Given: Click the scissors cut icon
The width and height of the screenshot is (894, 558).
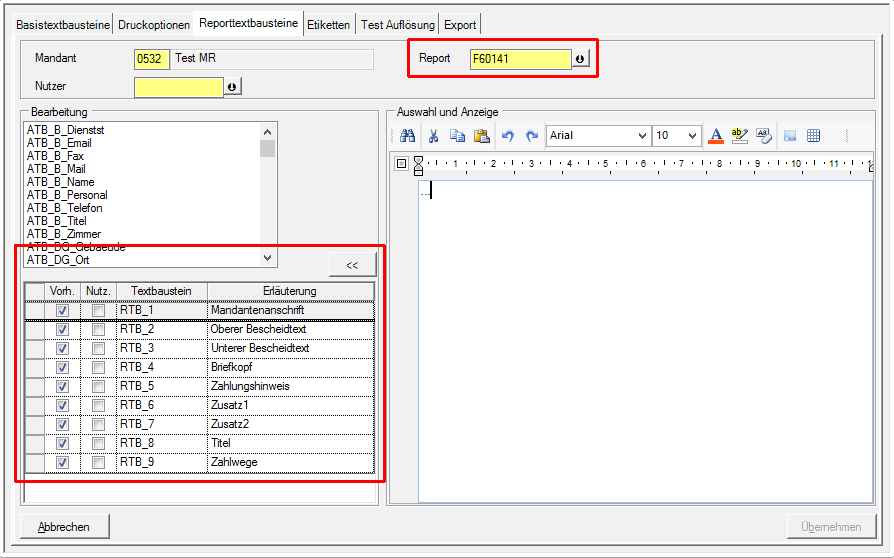Looking at the screenshot, I should click(x=434, y=136).
